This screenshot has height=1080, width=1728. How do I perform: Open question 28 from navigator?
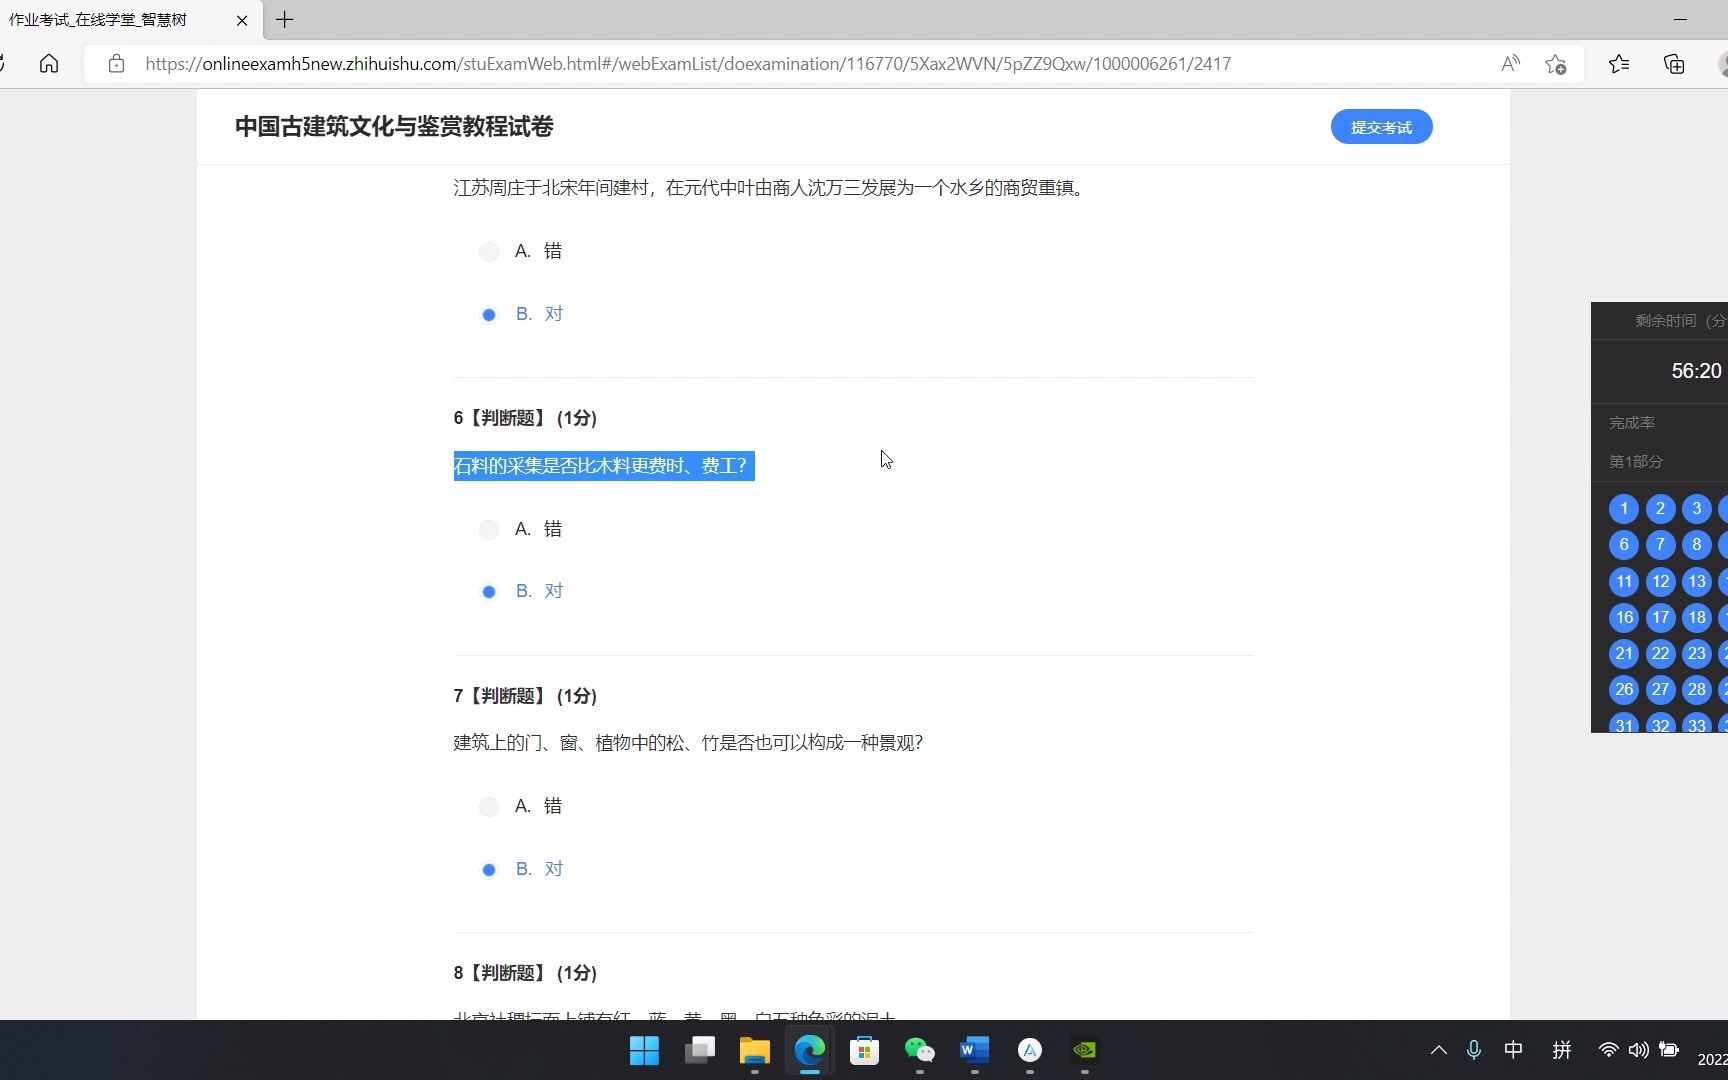pos(1696,689)
